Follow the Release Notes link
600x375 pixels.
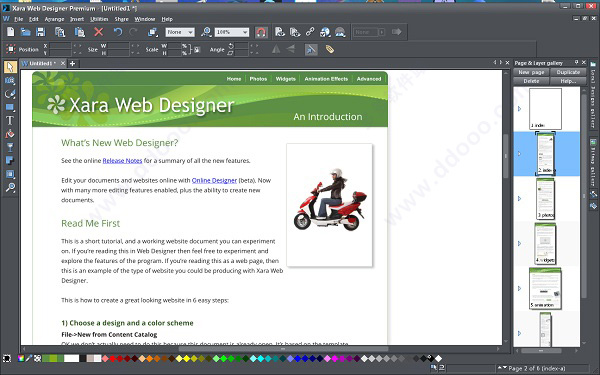[122, 161]
